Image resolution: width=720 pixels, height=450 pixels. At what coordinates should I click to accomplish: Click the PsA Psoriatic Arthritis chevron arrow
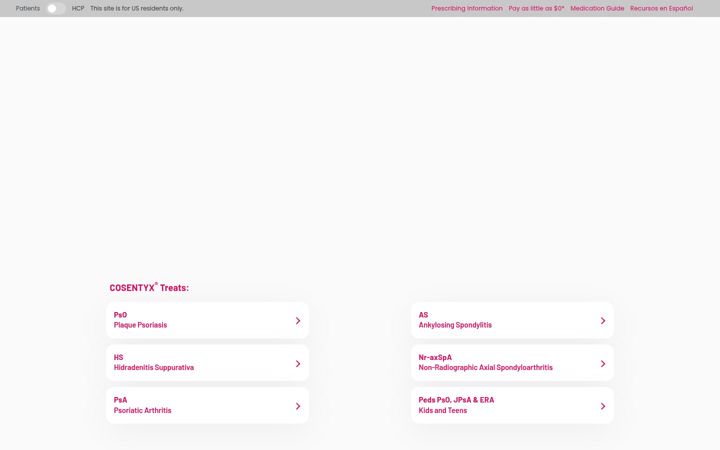[298, 406]
